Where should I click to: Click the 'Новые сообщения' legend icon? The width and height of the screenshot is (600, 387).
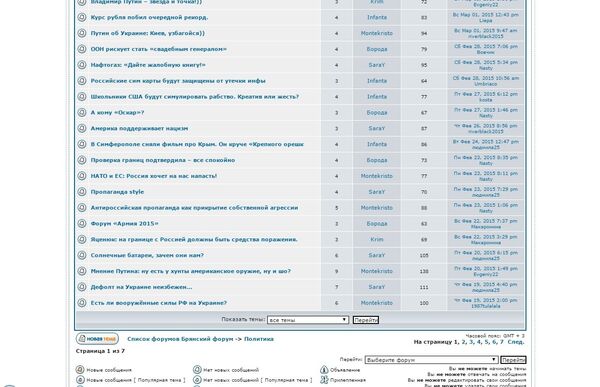pyautogui.click(x=80, y=370)
